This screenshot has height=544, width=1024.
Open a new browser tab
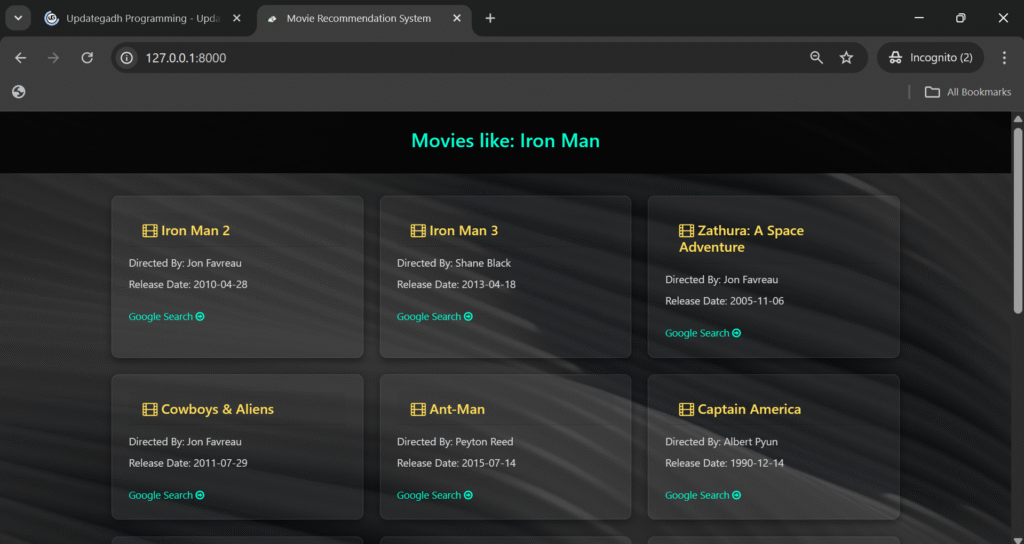[x=490, y=18]
